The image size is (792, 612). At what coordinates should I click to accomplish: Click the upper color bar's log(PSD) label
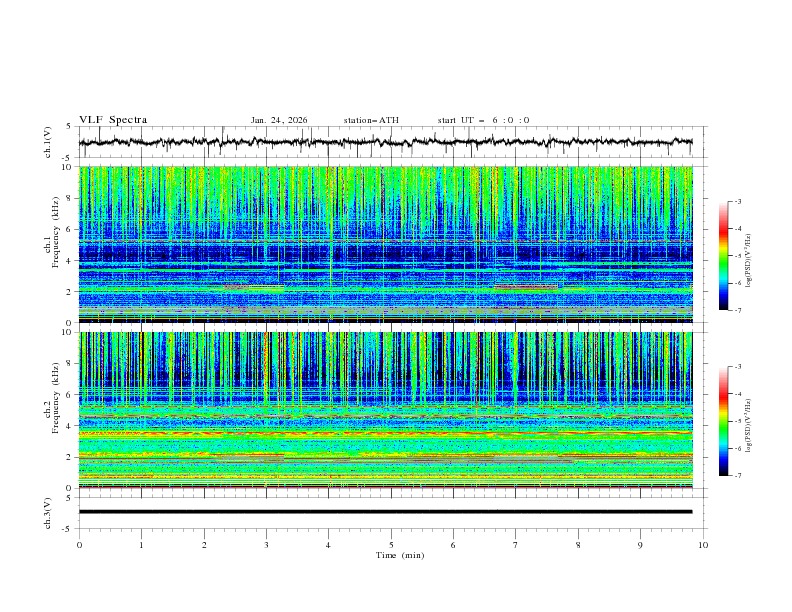tap(749, 261)
